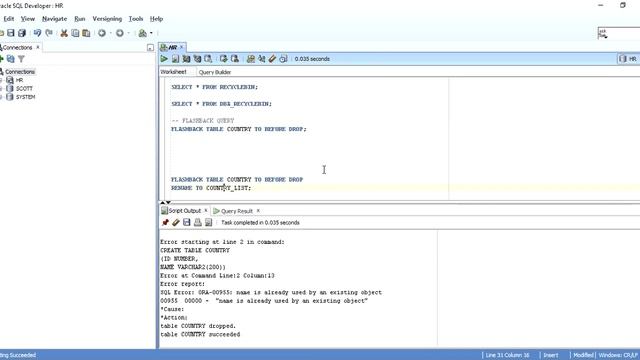Image resolution: width=640 pixels, height=360 pixels.
Task: Close the Script Output tab
Action: 206,211
